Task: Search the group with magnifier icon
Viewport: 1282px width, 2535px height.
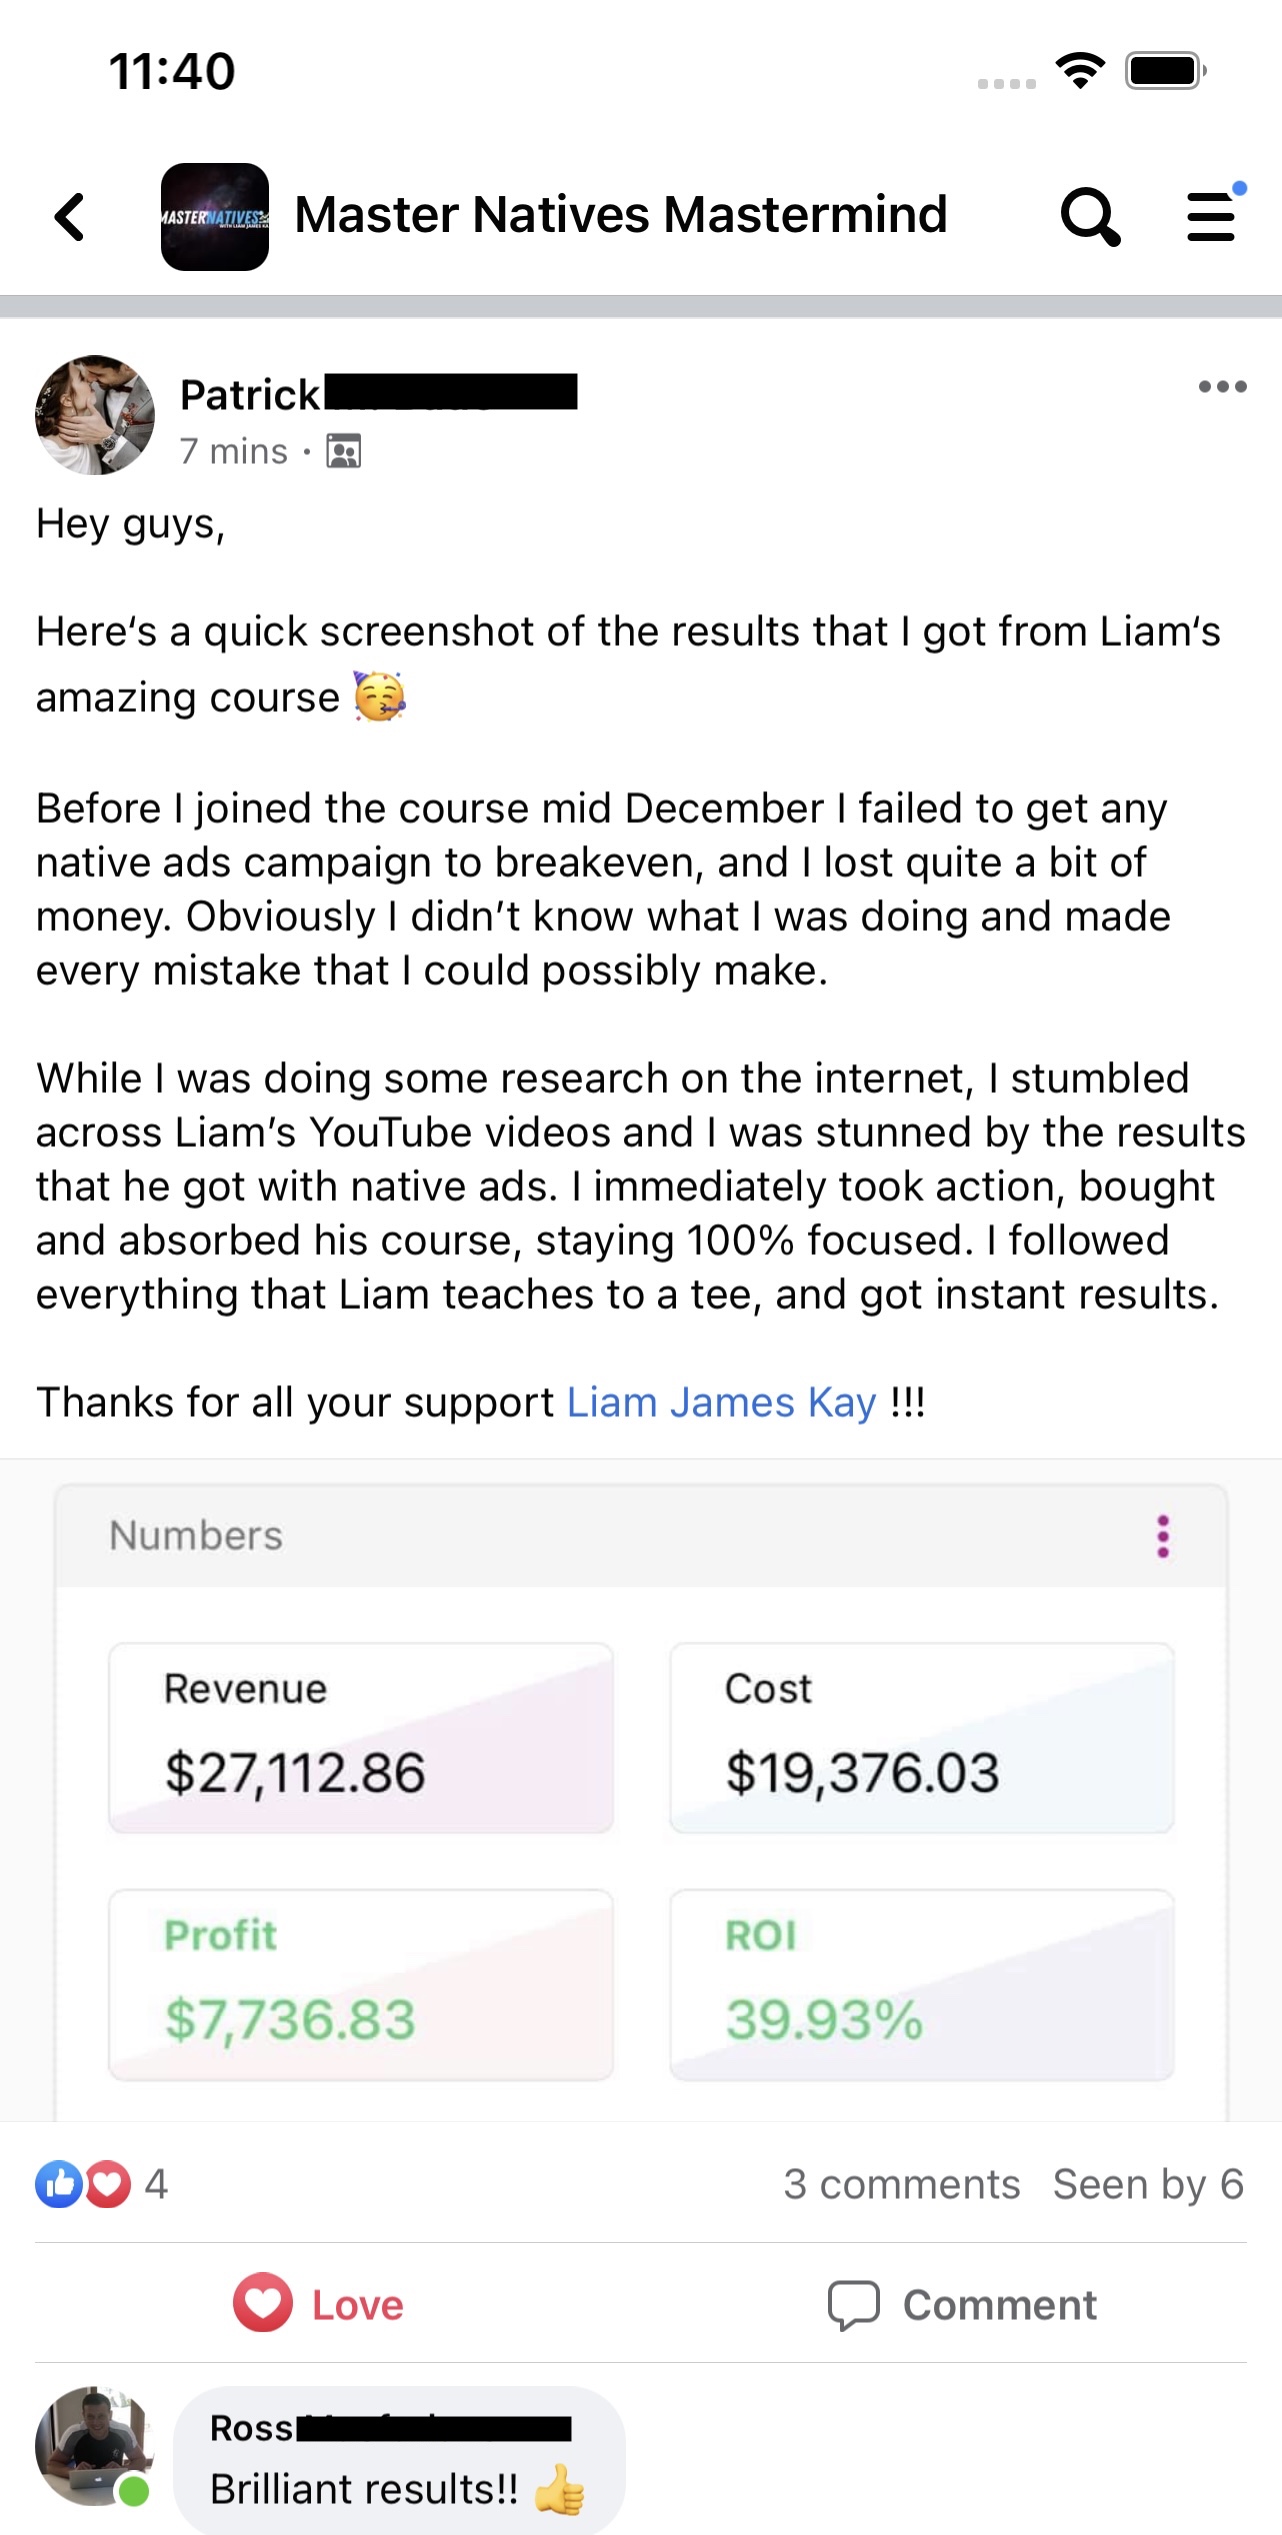Action: [1089, 217]
